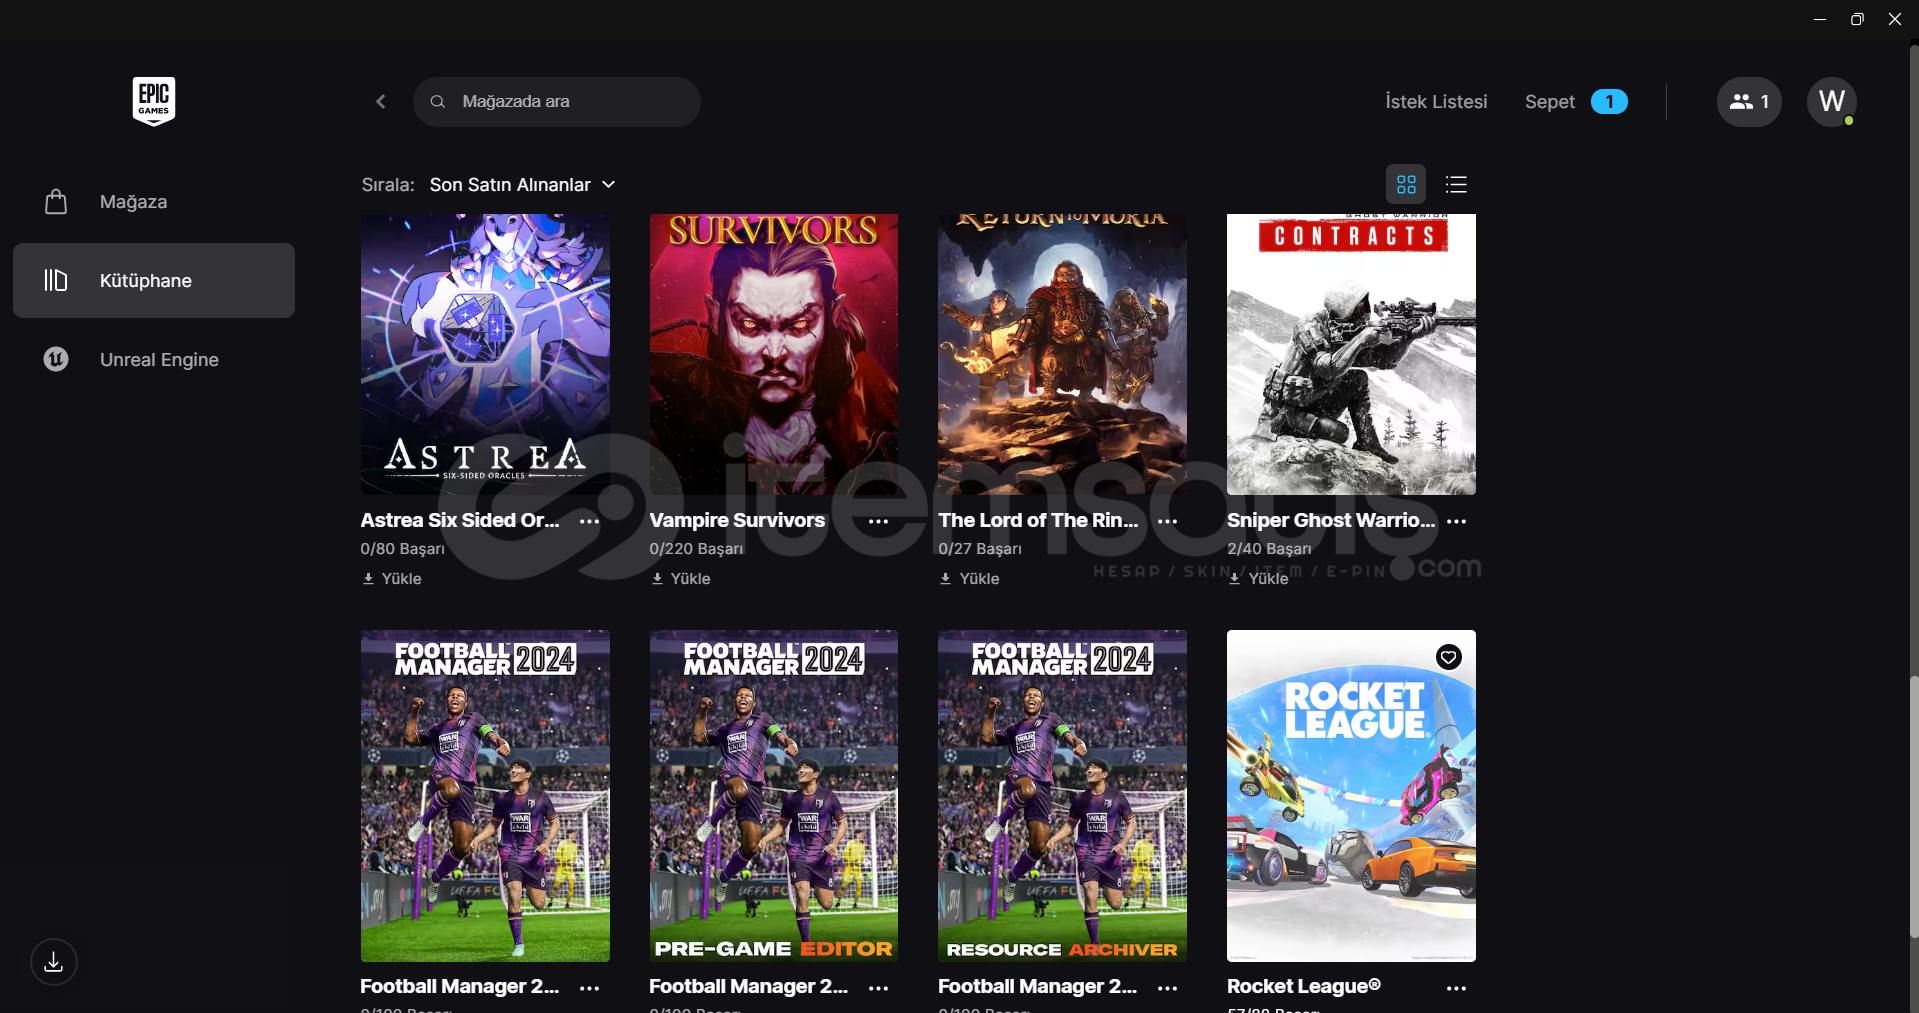Install The Lord of The Rings via Yükle
This screenshot has width=1919, height=1013.
[x=969, y=578]
